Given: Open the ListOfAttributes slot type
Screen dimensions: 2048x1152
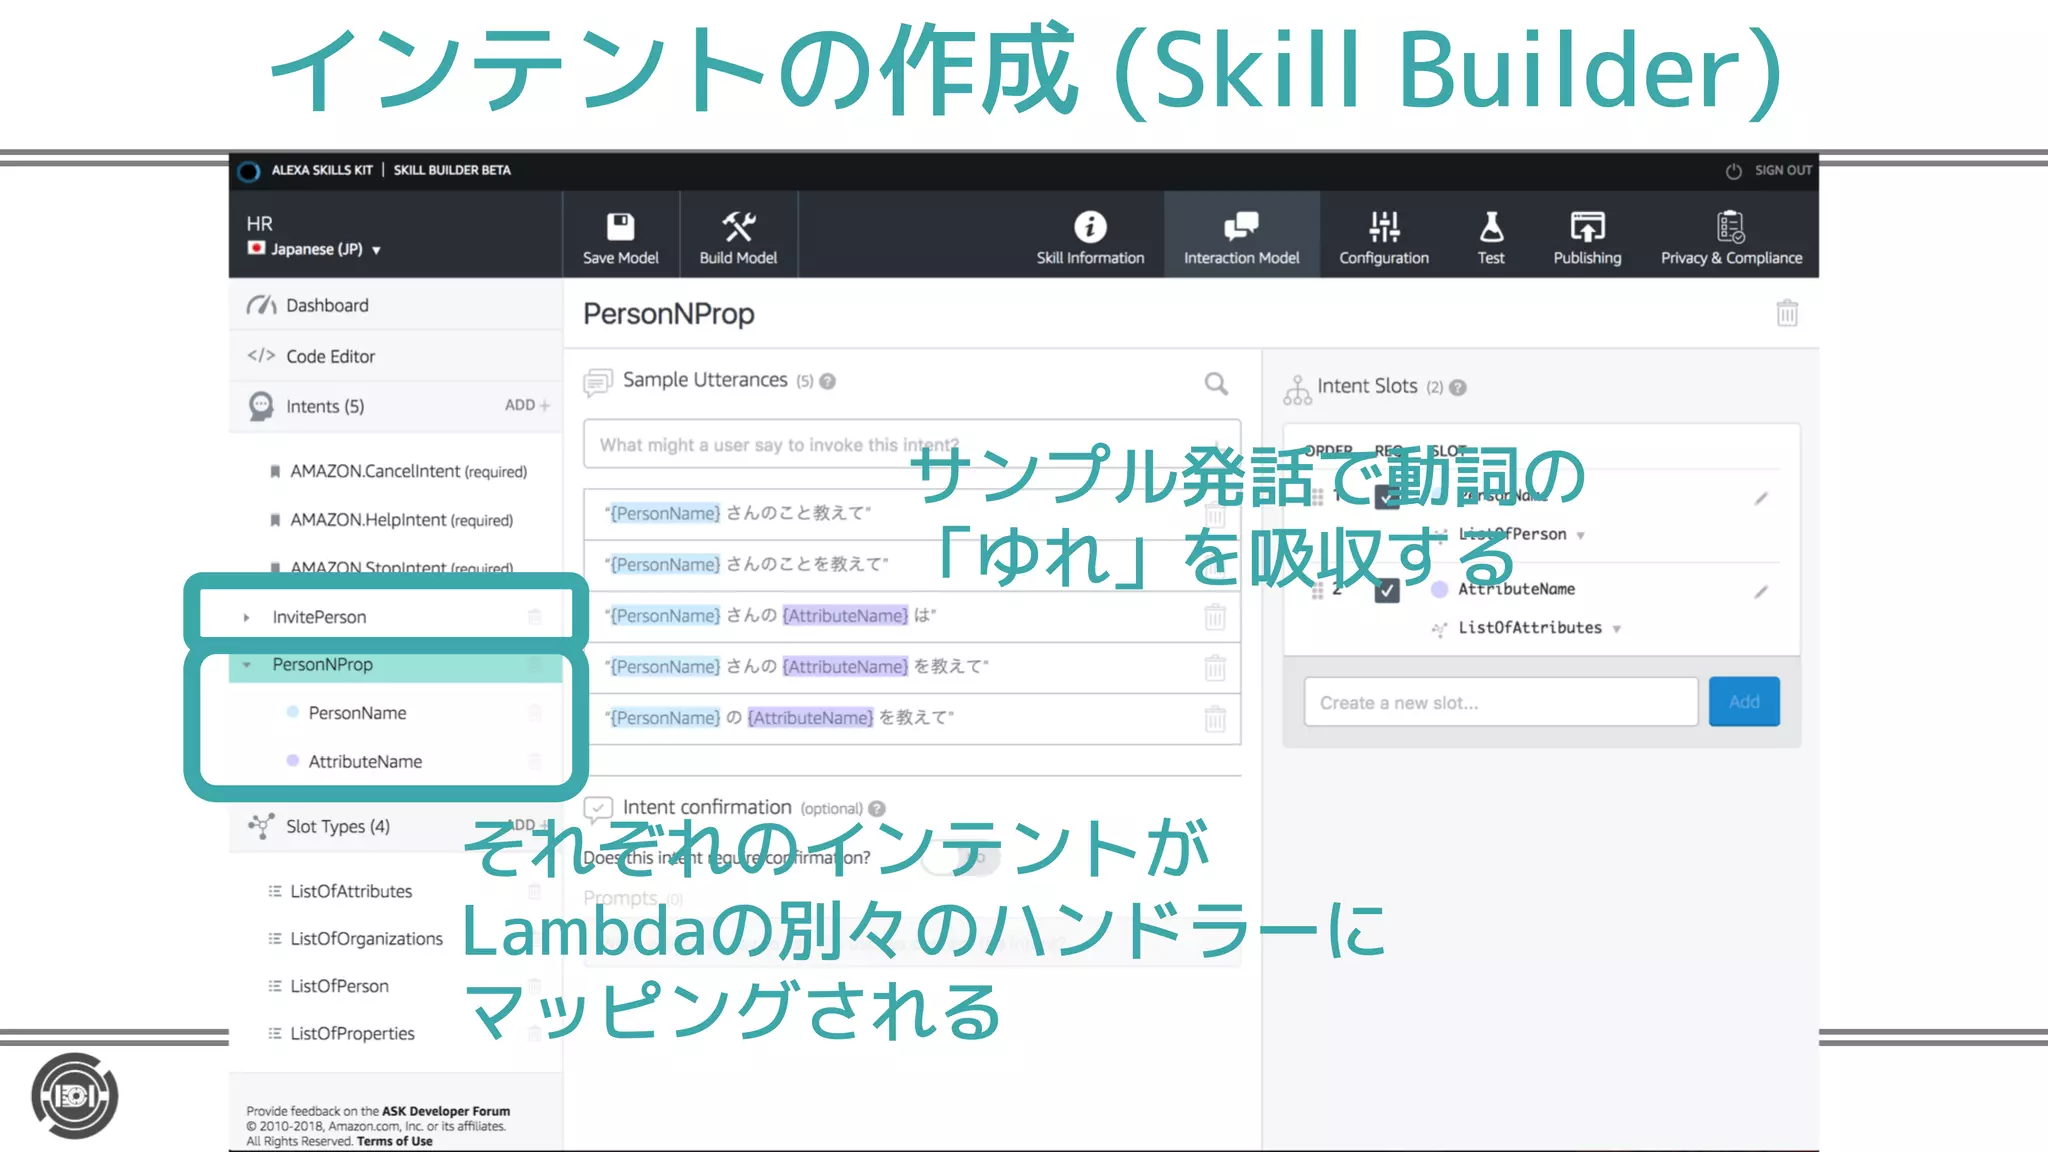Looking at the screenshot, I should click(351, 891).
